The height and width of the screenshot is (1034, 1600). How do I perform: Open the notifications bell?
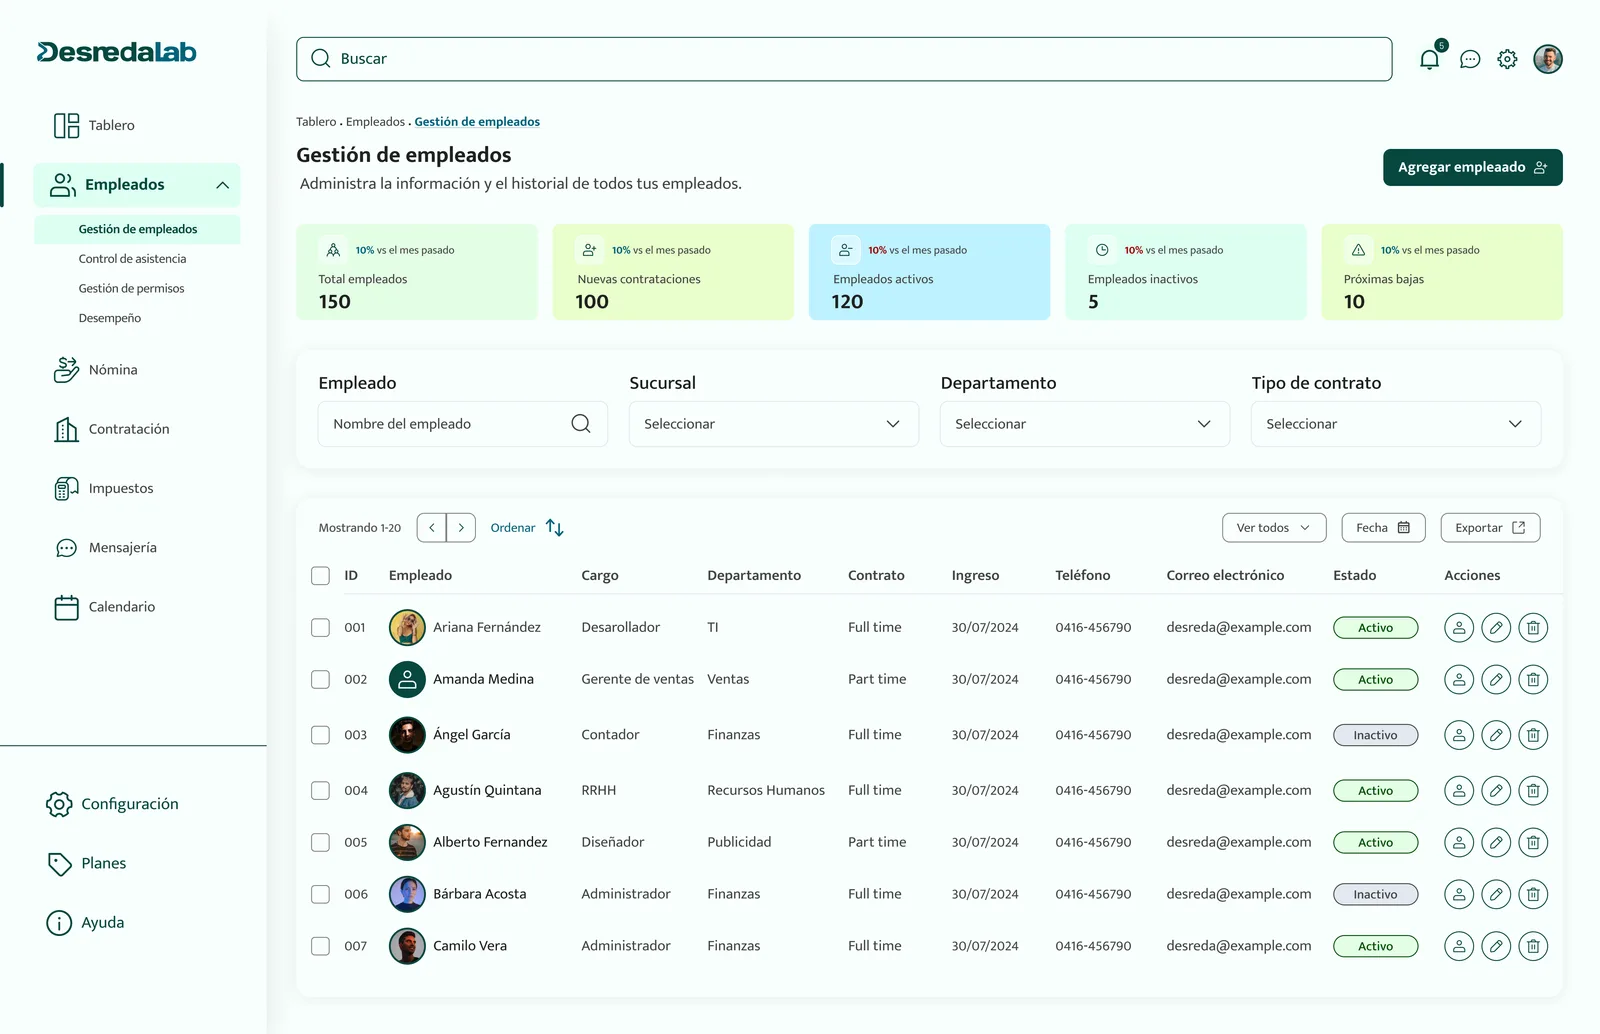tap(1430, 59)
